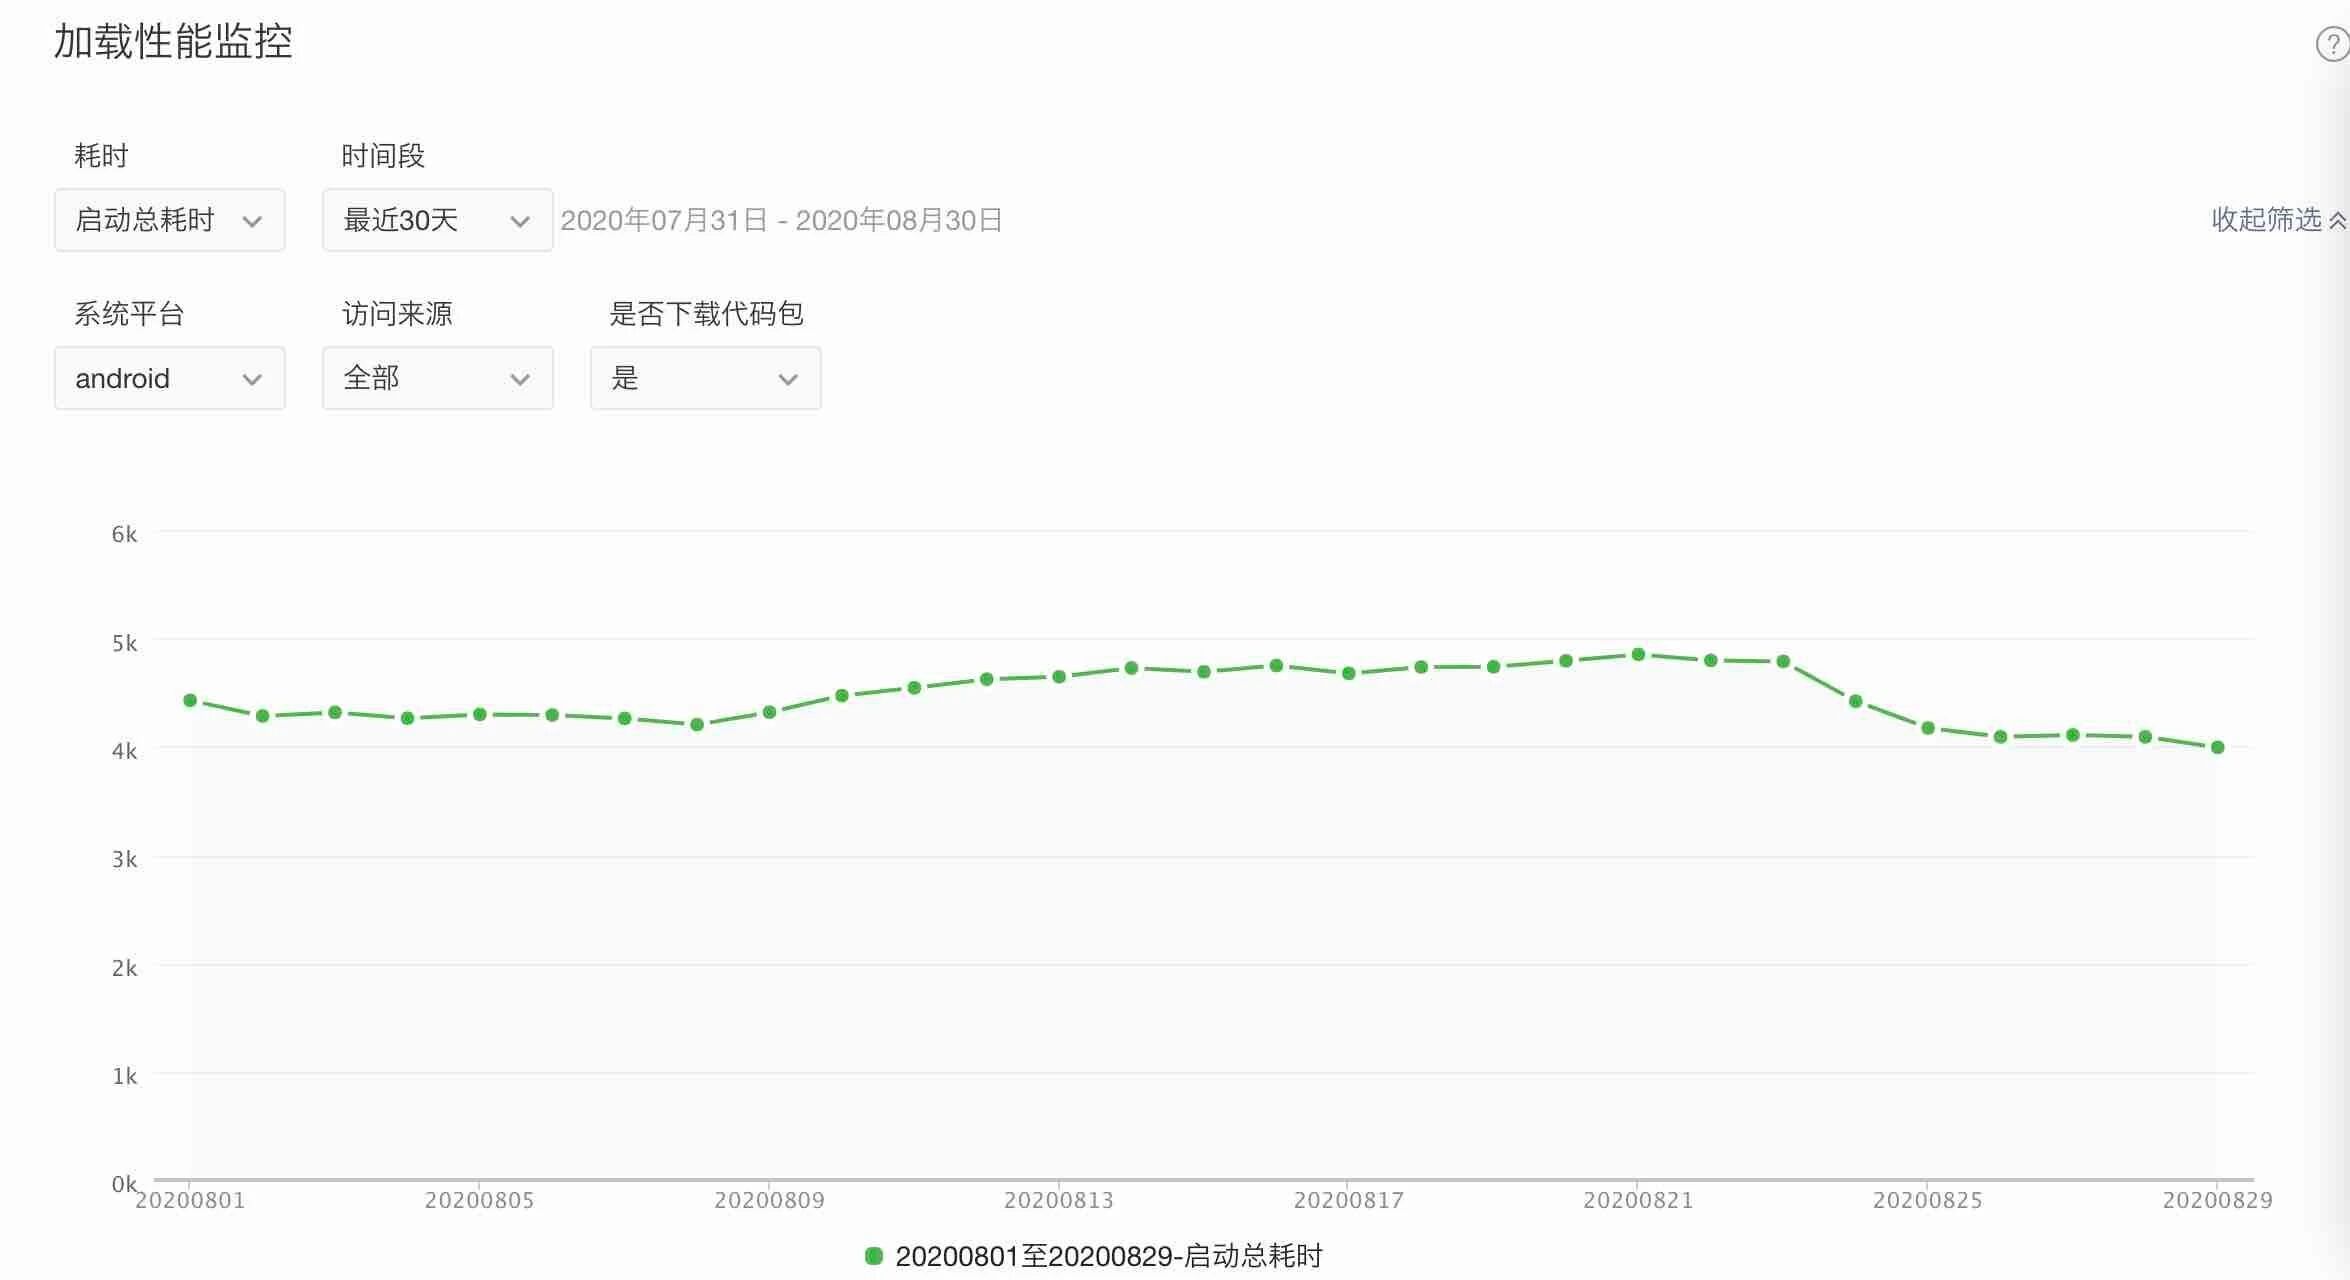Screen dimensions: 2350x1280
Task: Open the 启动总耗时 dropdown
Action: pos(169,220)
